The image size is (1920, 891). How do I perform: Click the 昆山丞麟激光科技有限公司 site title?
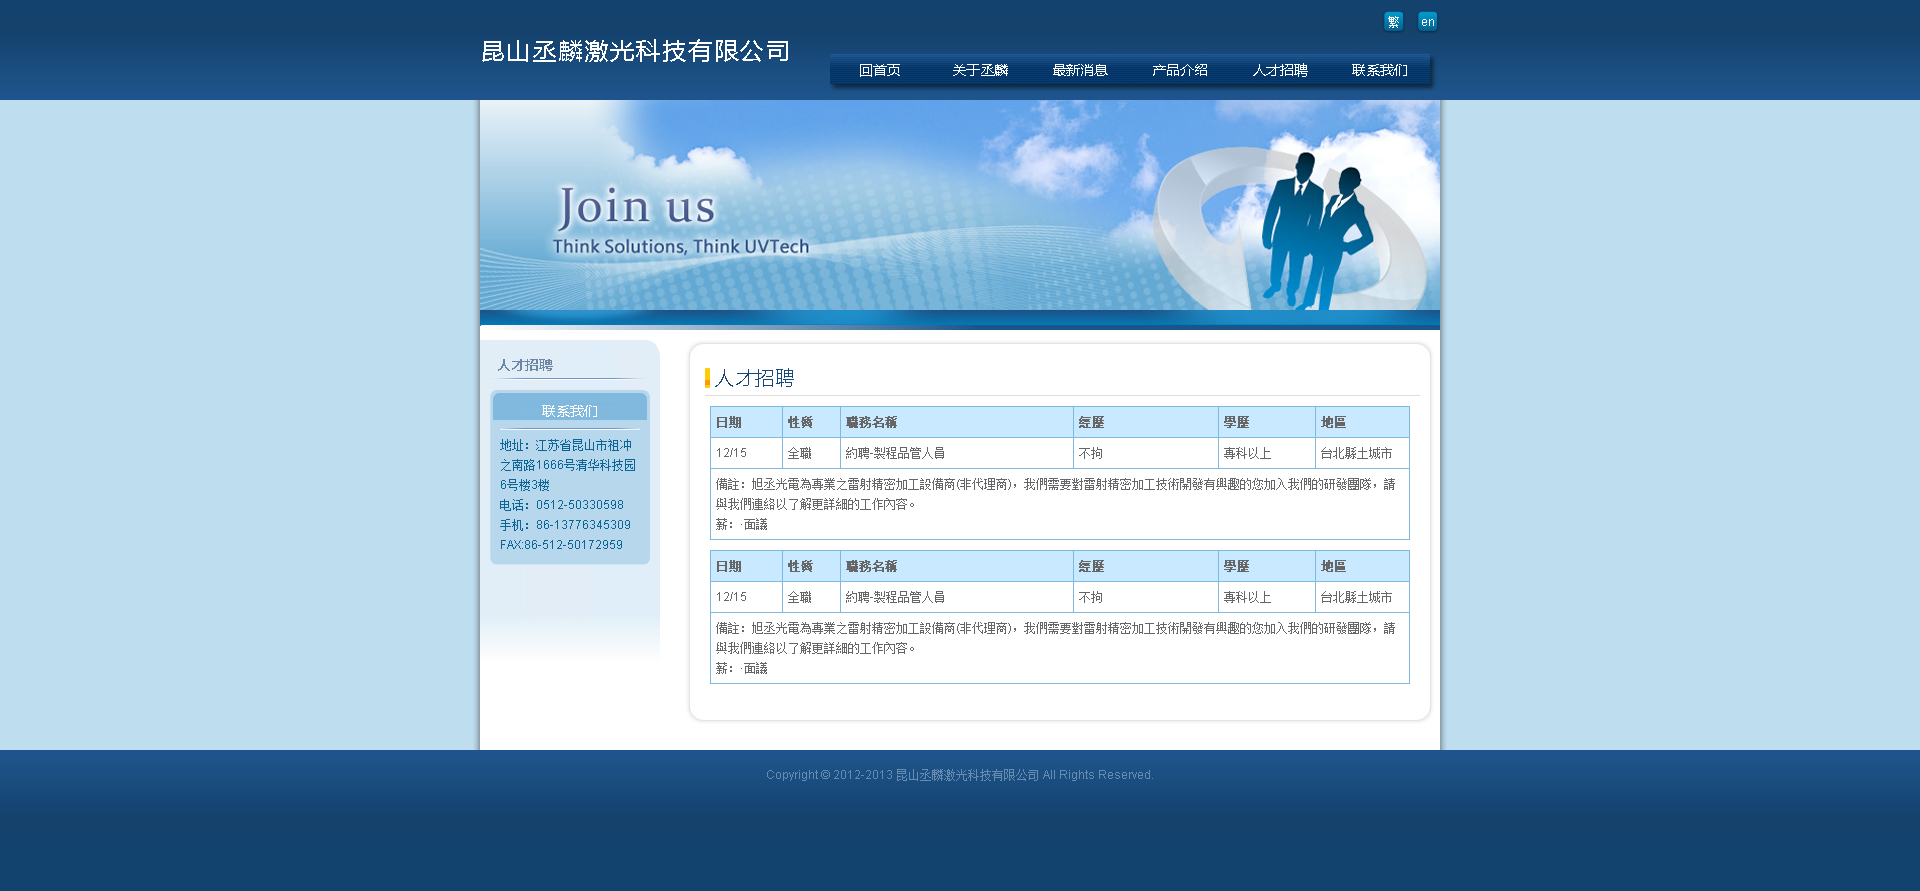pos(635,51)
